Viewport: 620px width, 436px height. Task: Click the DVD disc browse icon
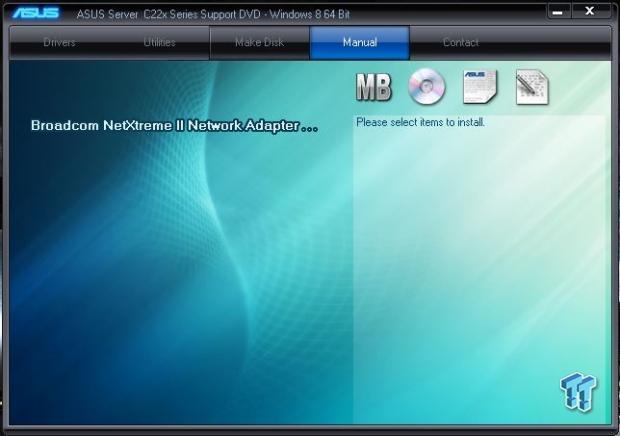(x=427, y=87)
